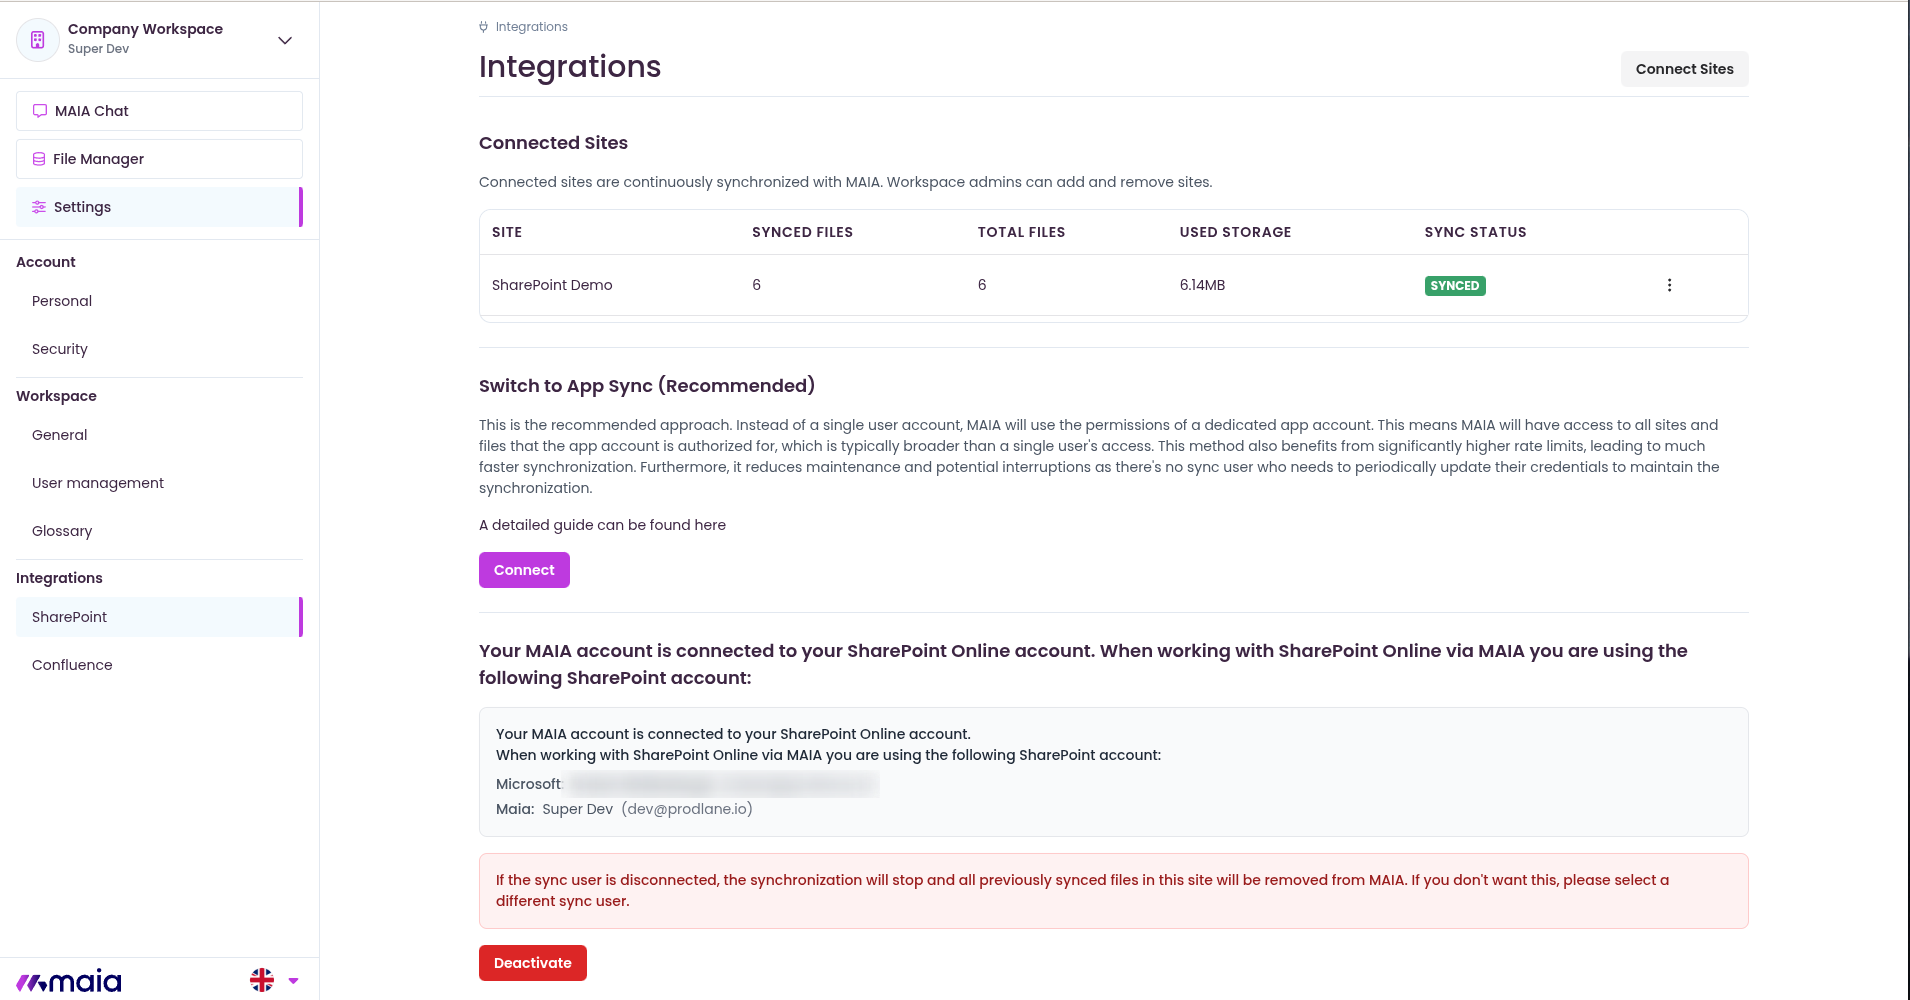This screenshot has height=1000, width=1910.
Task: Expand the Company Workspace switcher chevron
Action: 285,41
